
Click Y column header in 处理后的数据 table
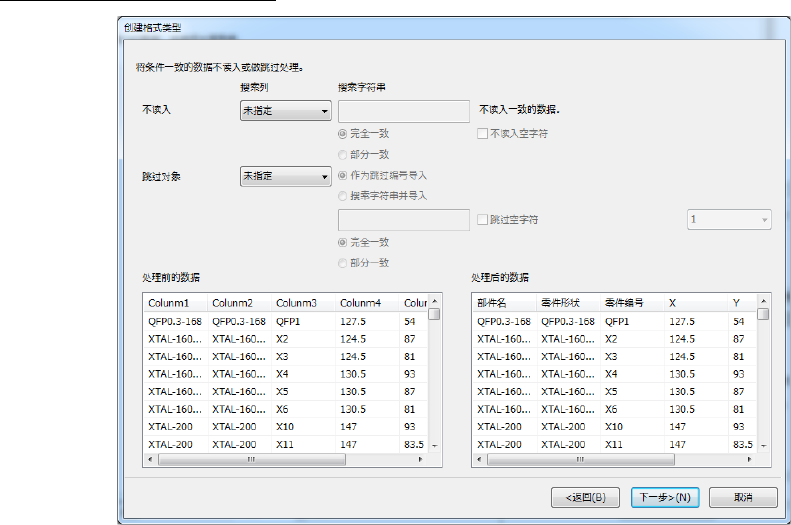click(742, 303)
